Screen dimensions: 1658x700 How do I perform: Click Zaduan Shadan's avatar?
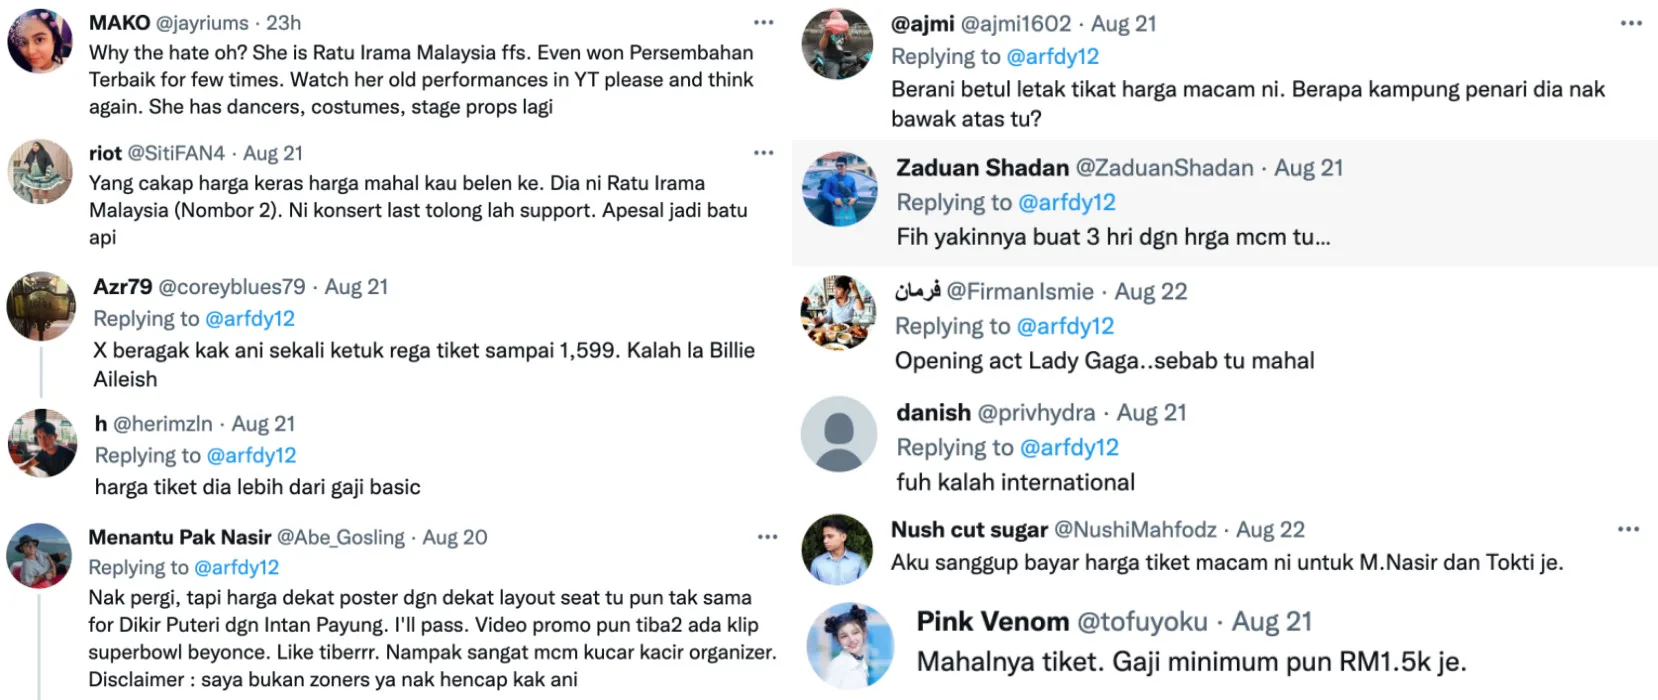pos(839,189)
